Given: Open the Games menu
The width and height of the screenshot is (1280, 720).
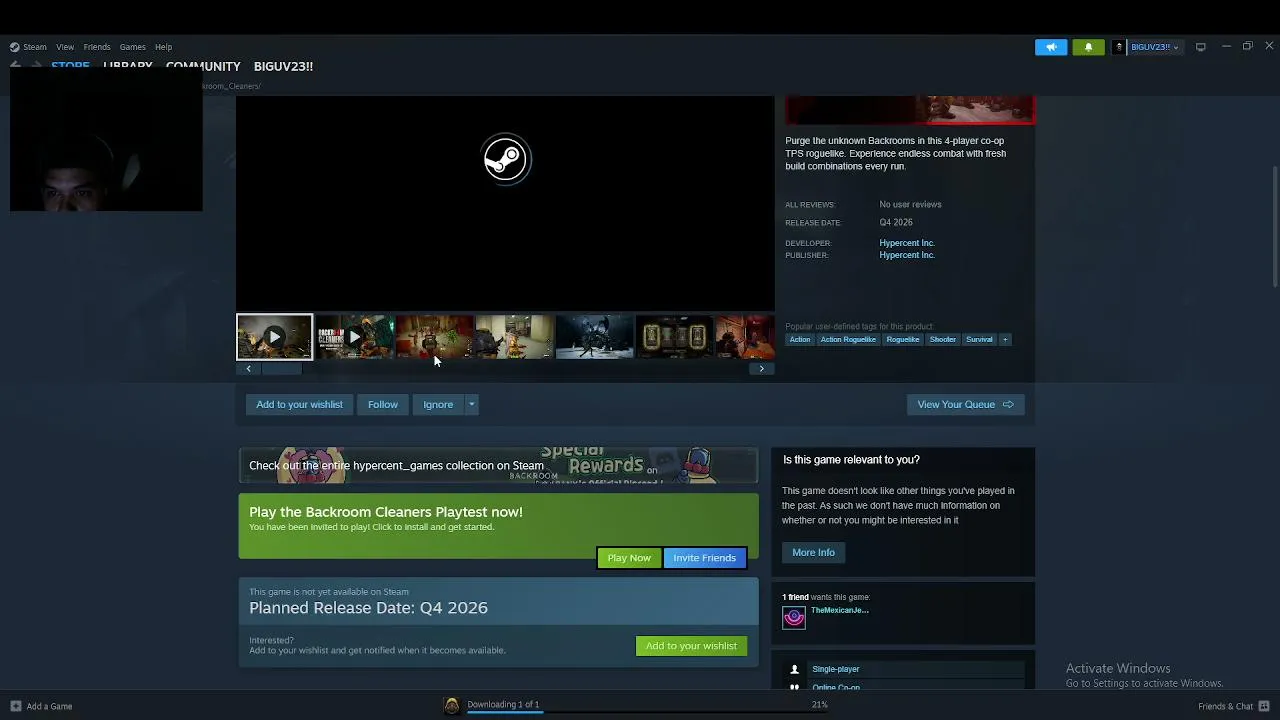Looking at the screenshot, I should pyautogui.click(x=133, y=47).
